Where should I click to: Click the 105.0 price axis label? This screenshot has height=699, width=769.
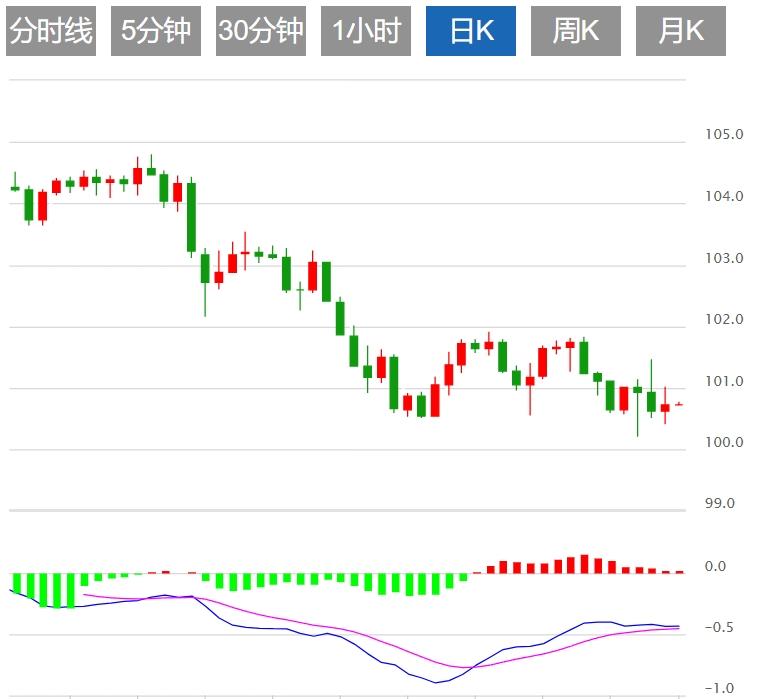click(724, 135)
